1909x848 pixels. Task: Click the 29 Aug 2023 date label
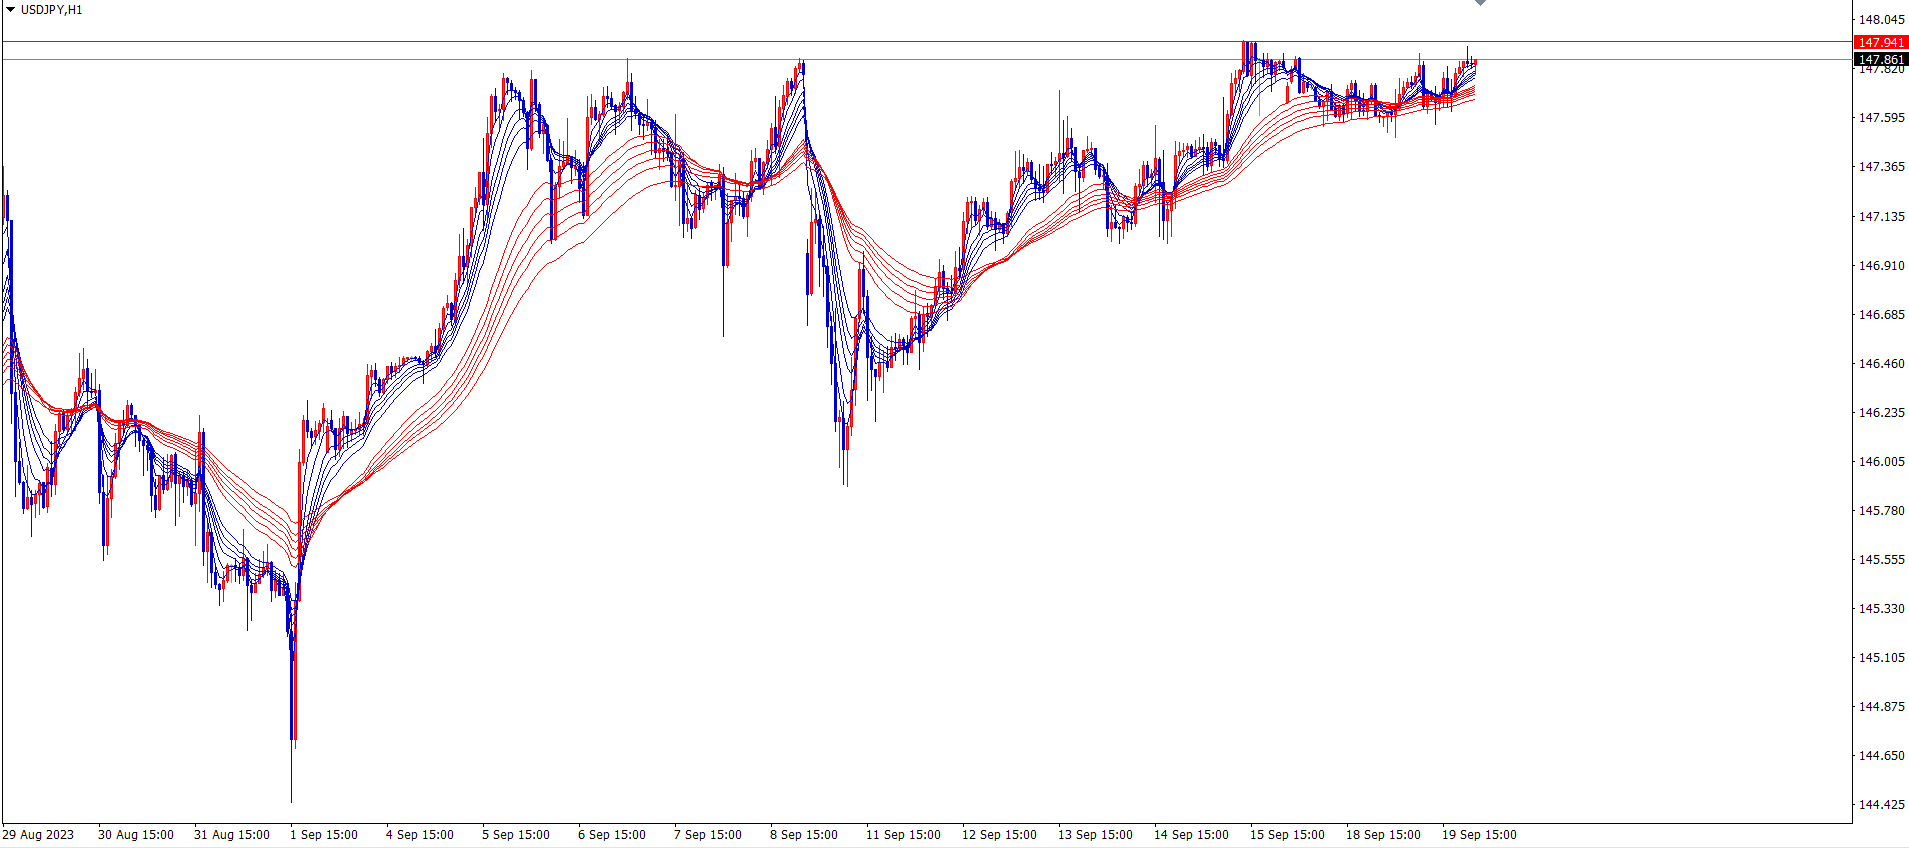click(38, 835)
